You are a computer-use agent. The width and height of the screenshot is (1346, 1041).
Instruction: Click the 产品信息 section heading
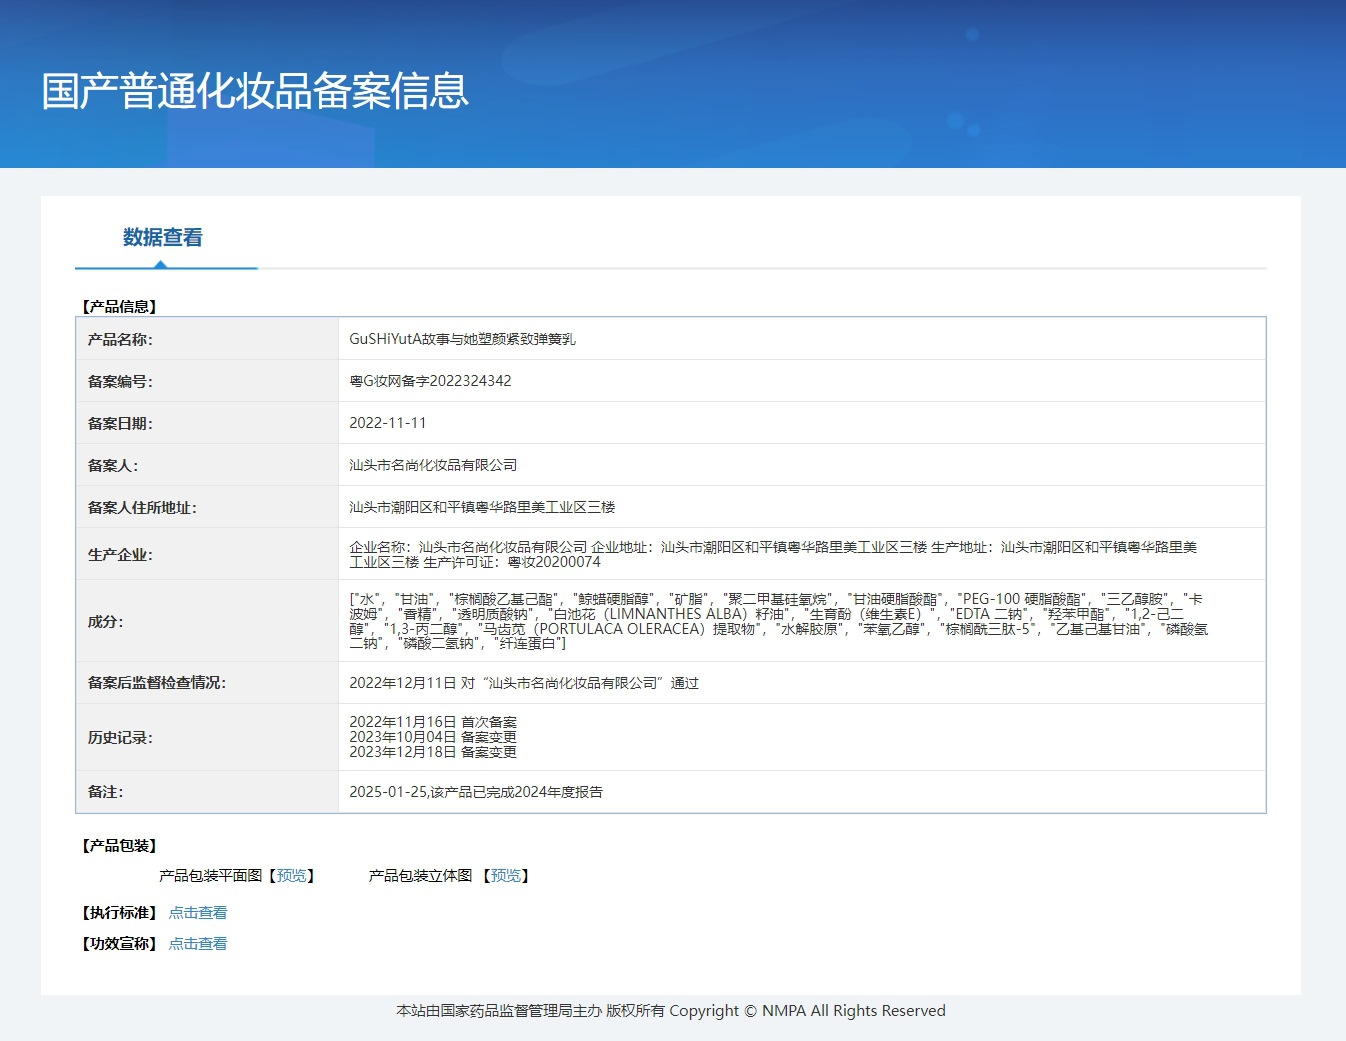pyautogui.click(x=119, y=307)
